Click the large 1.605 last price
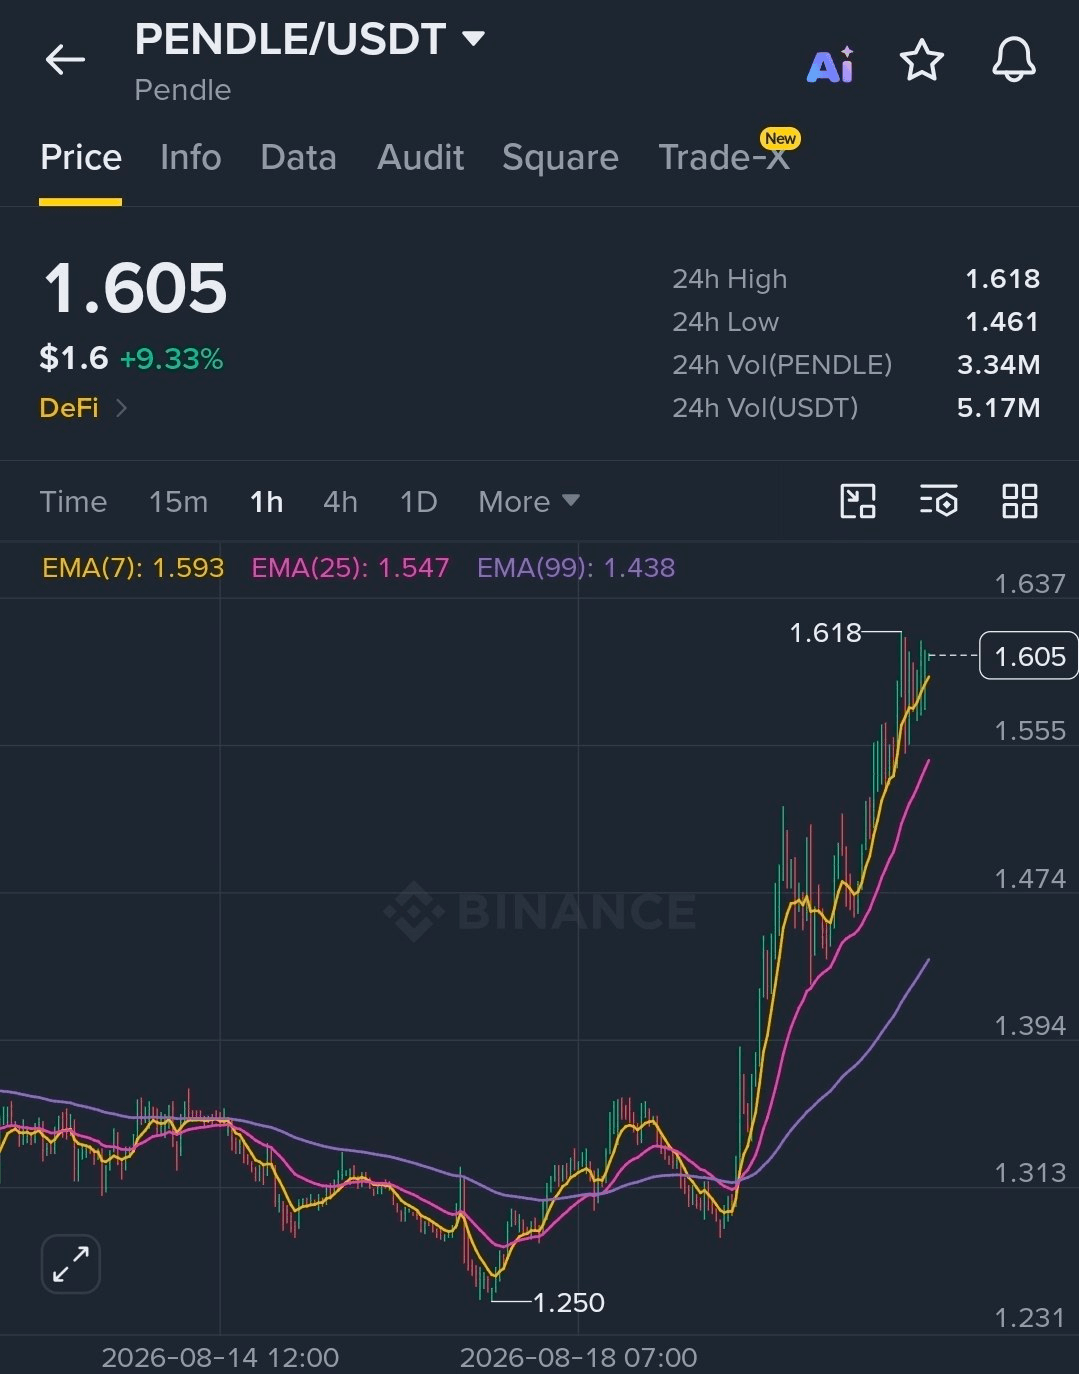This screenshot has width=1079, height=1374. click(135, 289)
